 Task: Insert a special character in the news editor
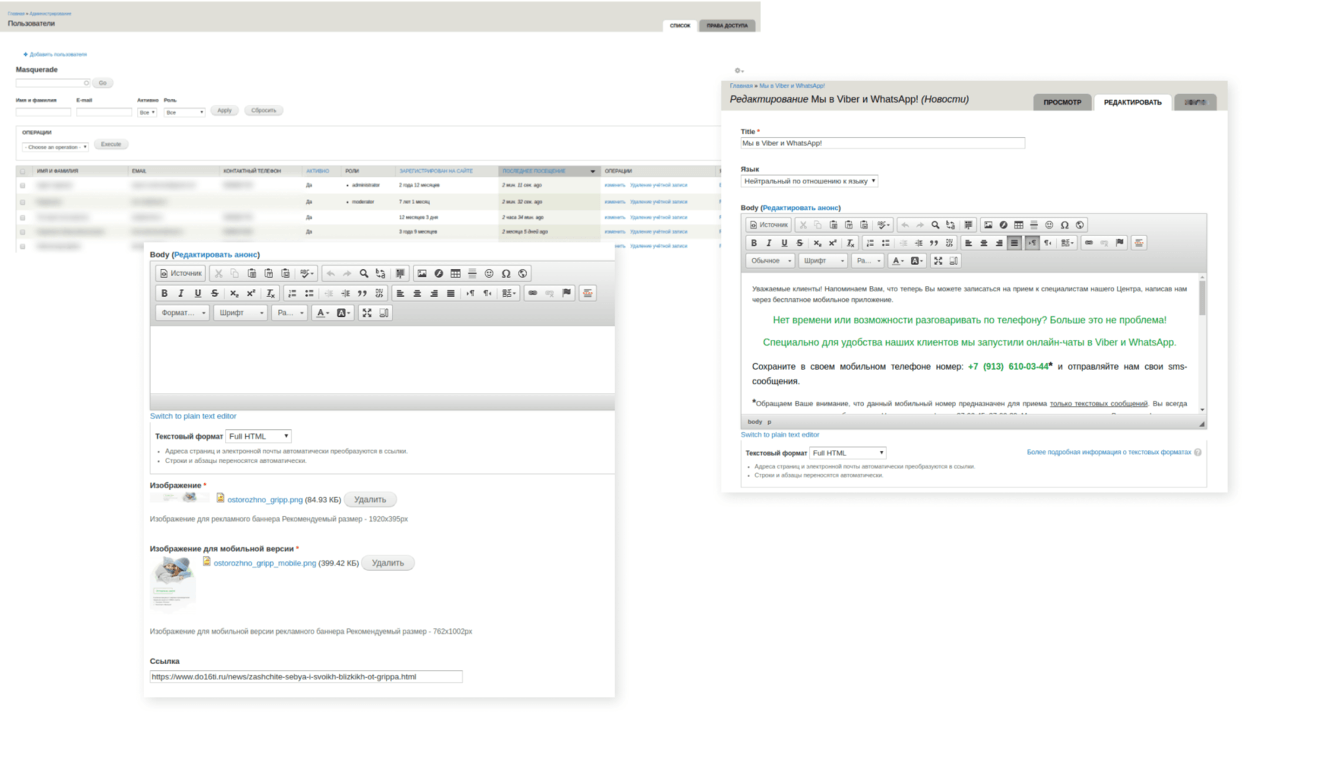1064,225
